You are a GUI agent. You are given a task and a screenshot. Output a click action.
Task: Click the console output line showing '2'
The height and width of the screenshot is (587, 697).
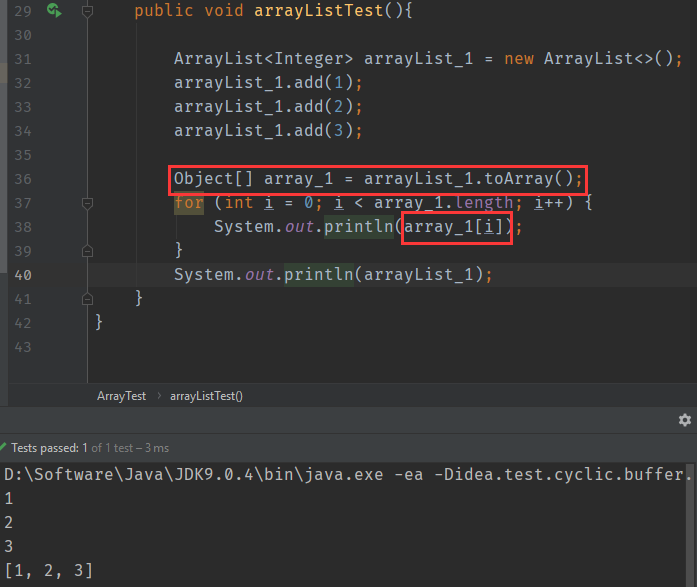(x=8, y=522)
